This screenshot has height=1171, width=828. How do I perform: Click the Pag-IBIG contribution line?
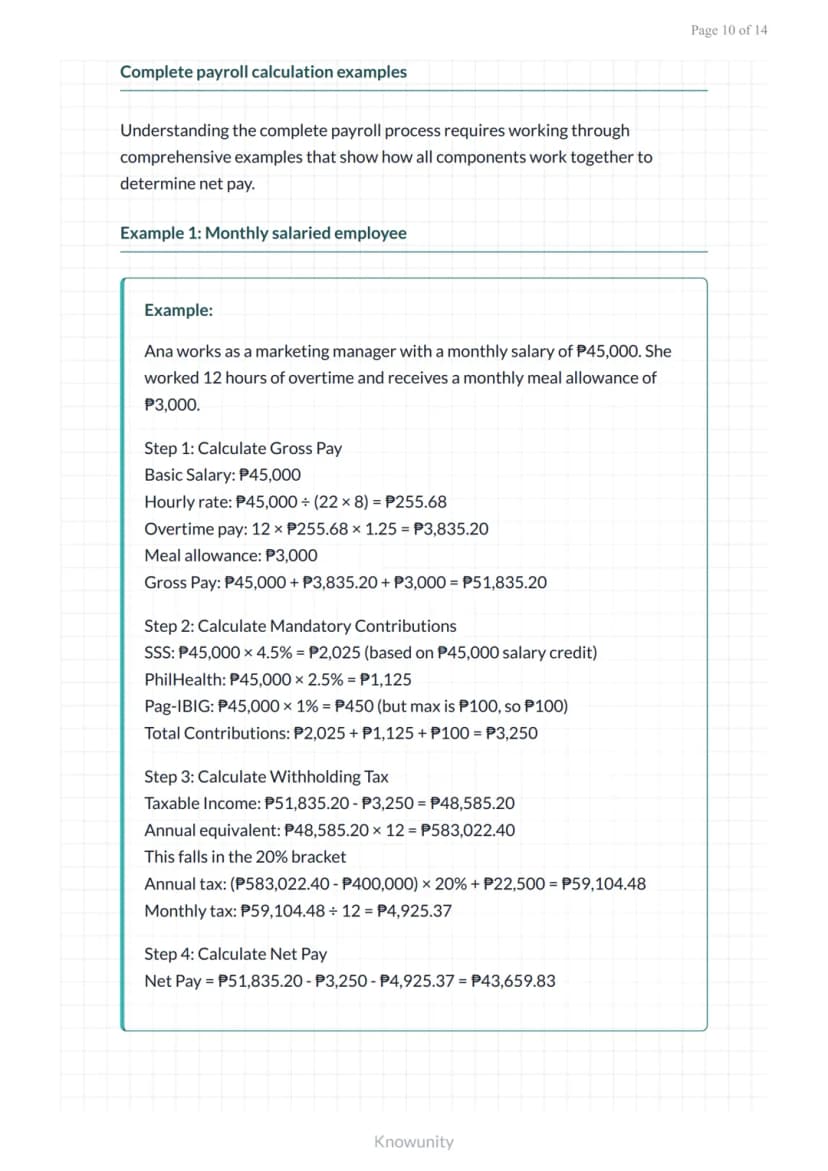tap(356, 706)
